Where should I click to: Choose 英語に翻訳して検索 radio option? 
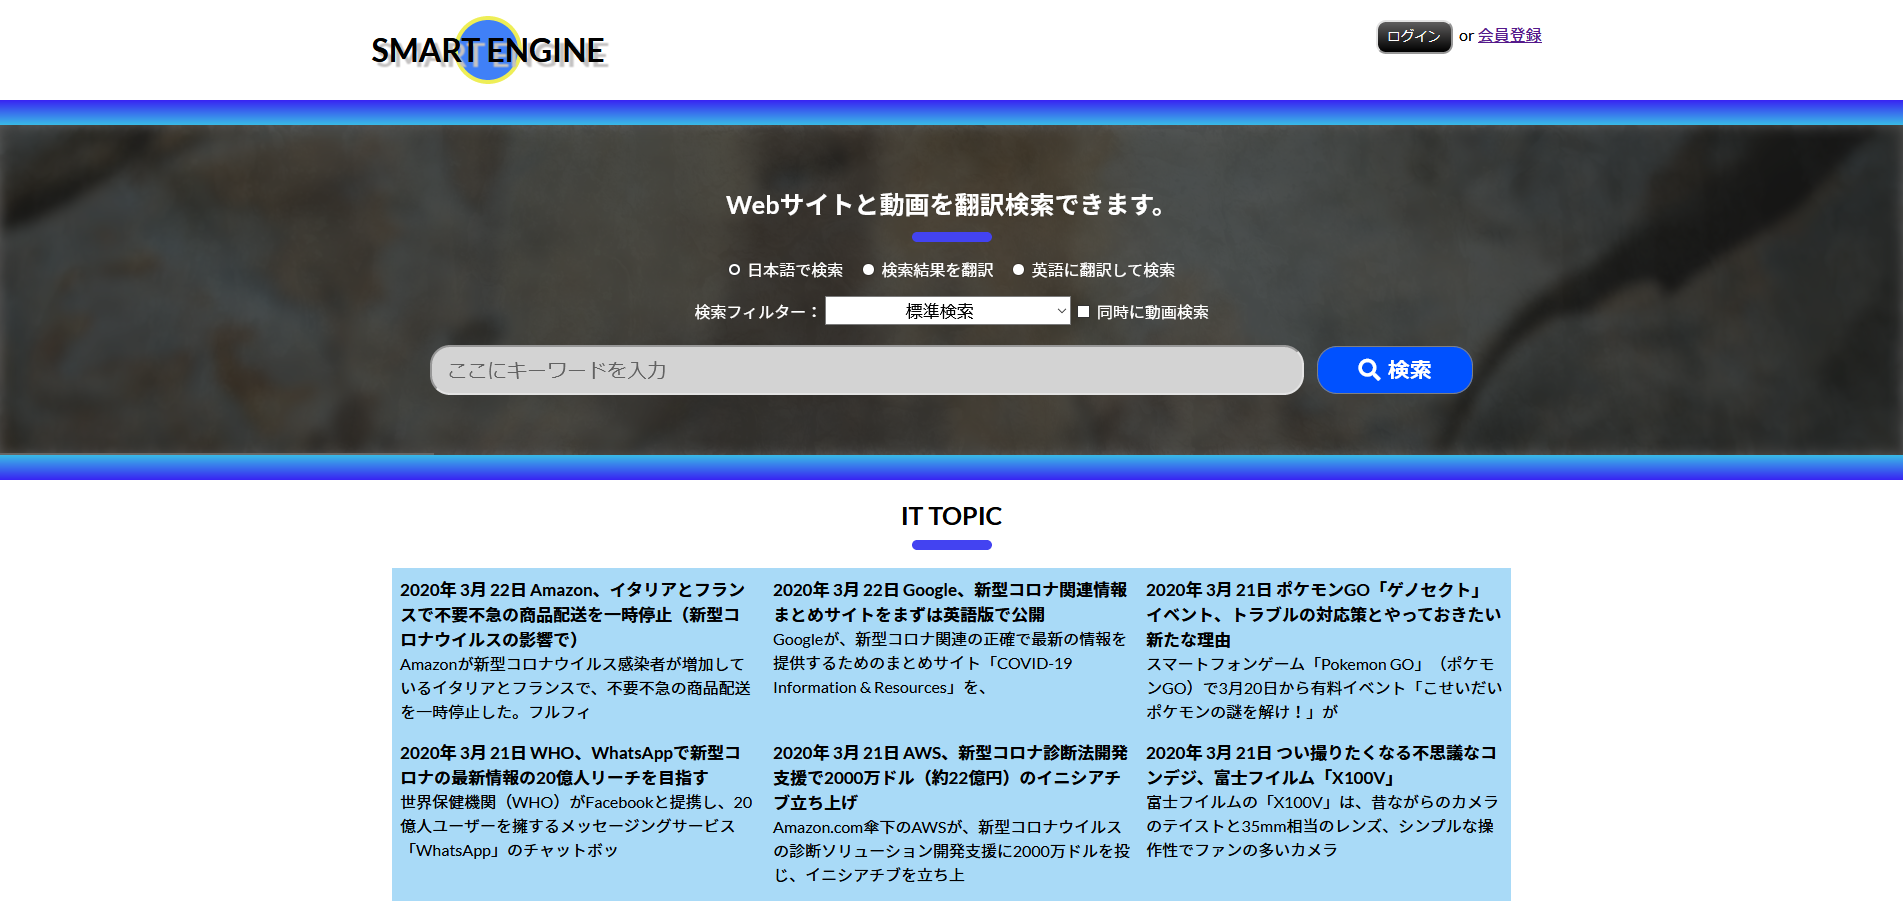[1018, 270]
